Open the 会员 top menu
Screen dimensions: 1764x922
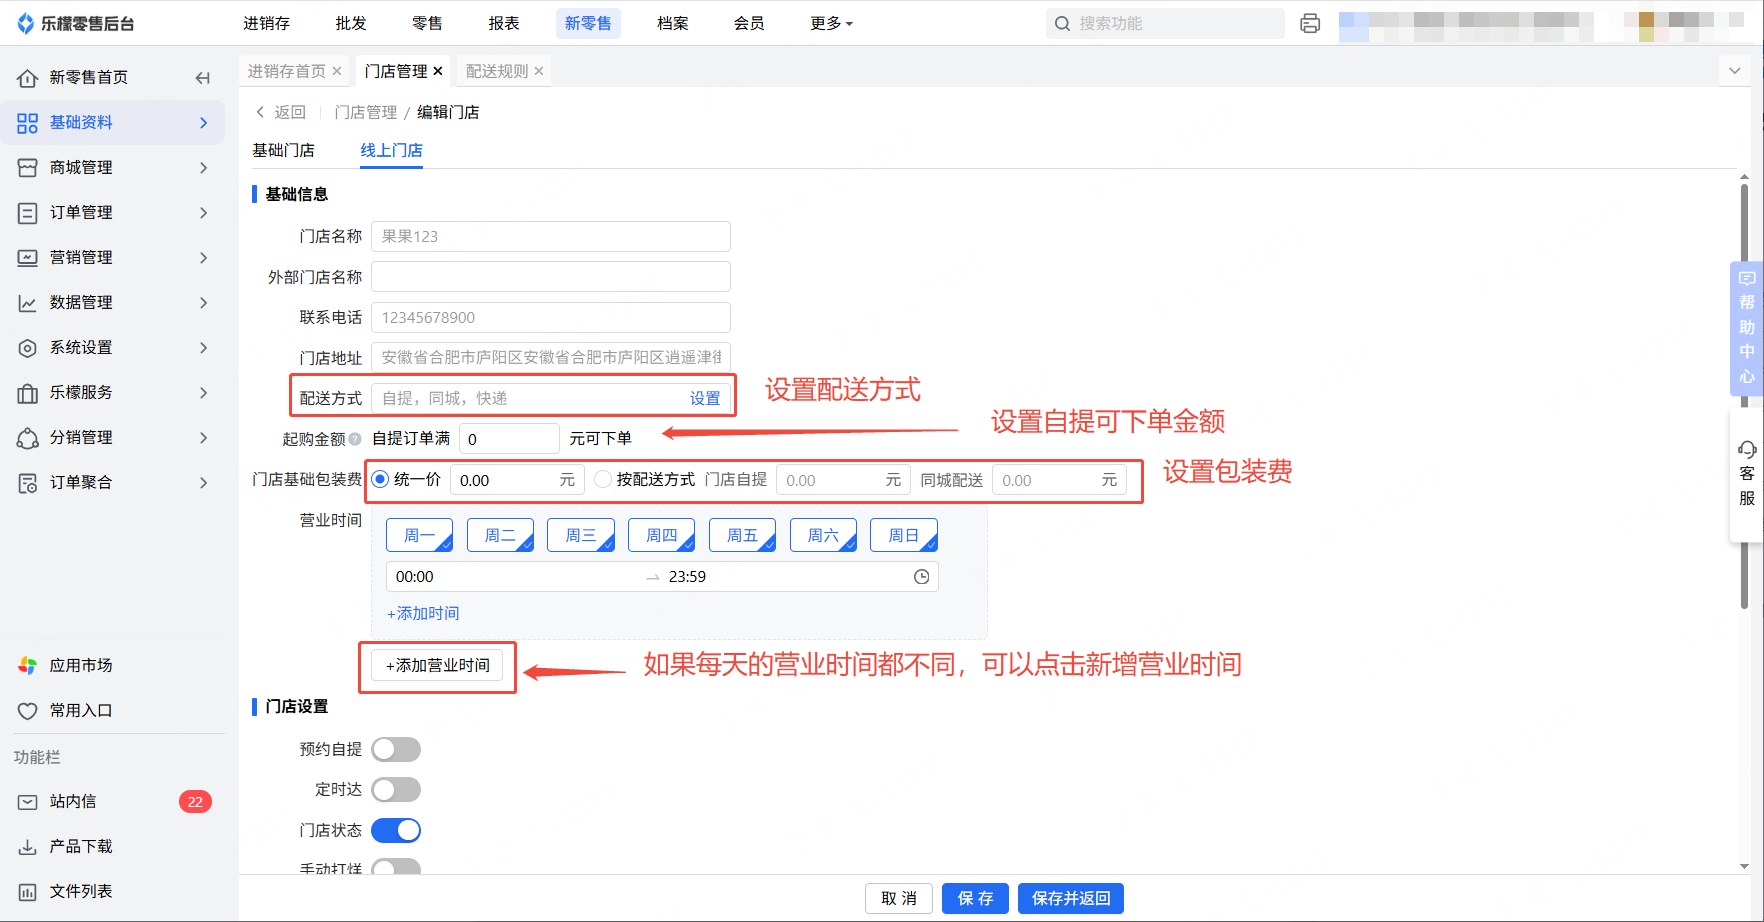749,23
